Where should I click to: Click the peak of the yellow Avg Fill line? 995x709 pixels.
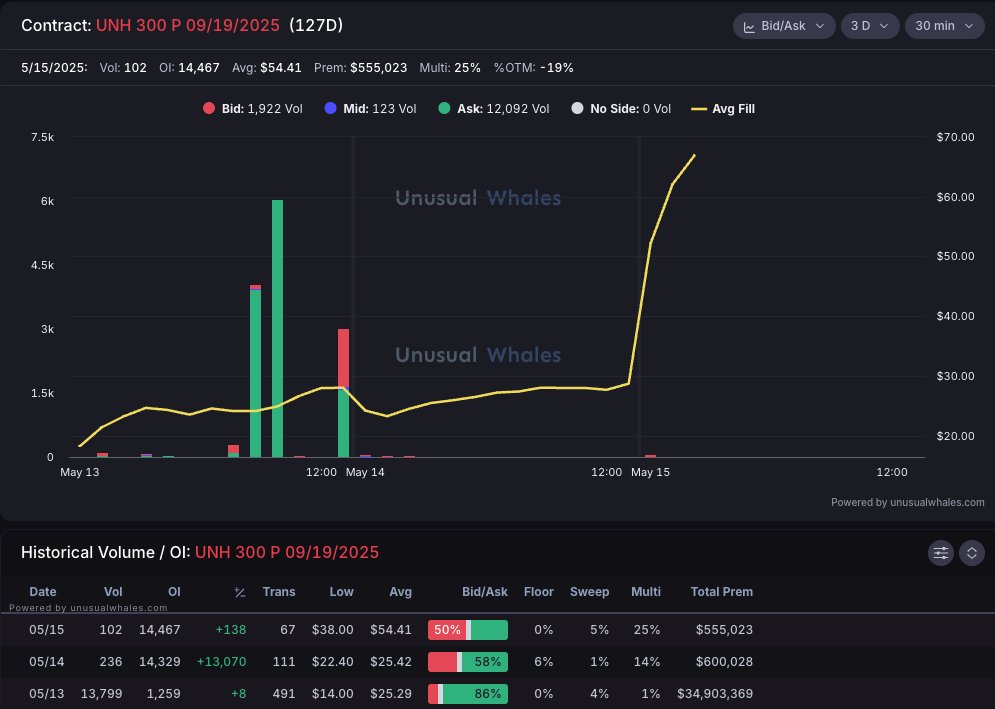(694, 155)
